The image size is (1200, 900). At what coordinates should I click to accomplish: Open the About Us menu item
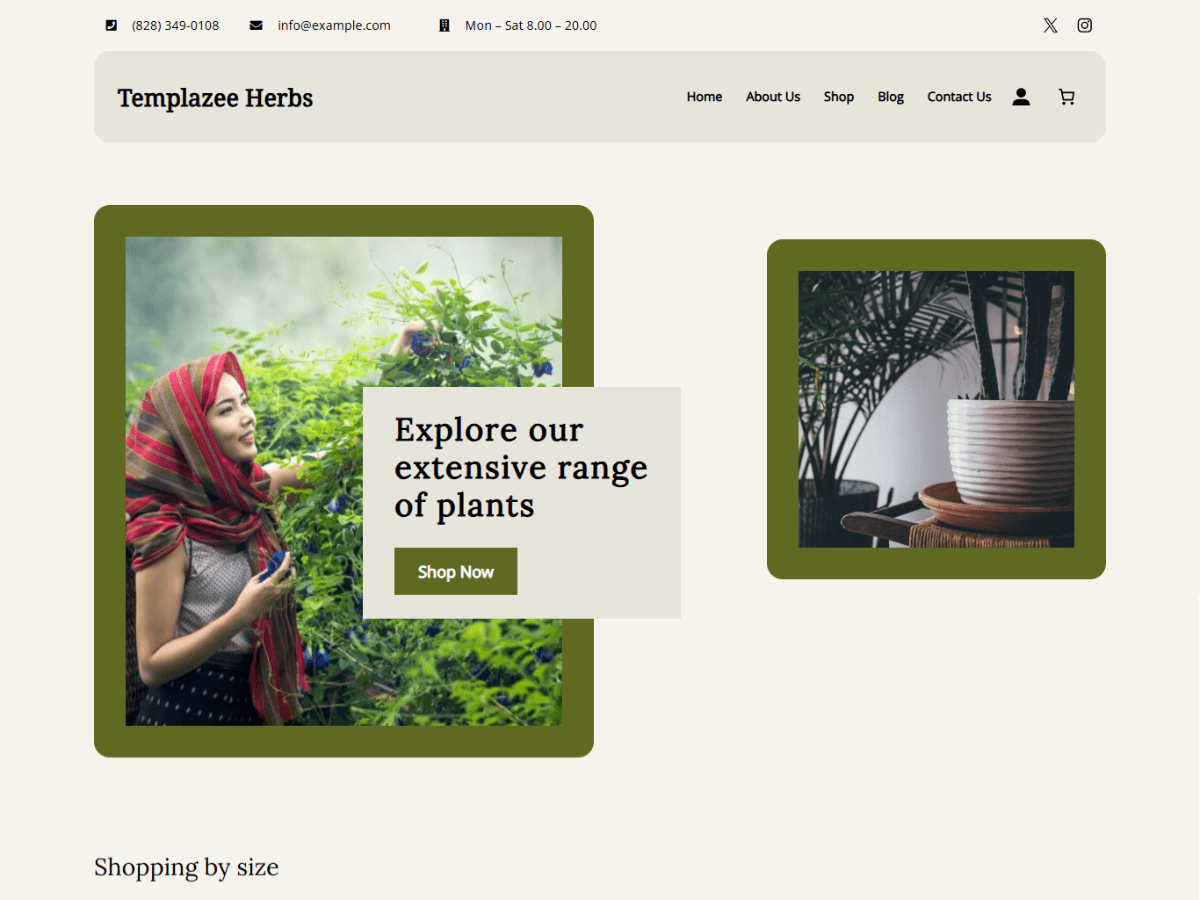point(773,97)
